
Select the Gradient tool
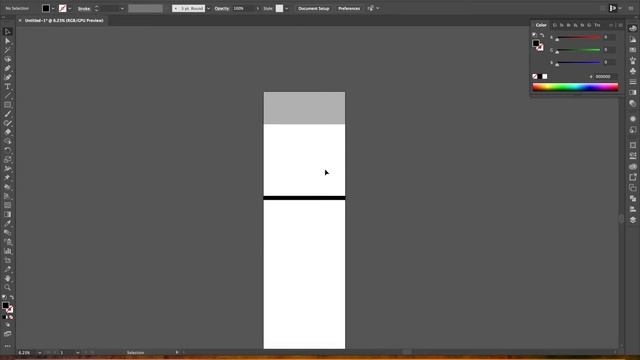tap(7, 214)
